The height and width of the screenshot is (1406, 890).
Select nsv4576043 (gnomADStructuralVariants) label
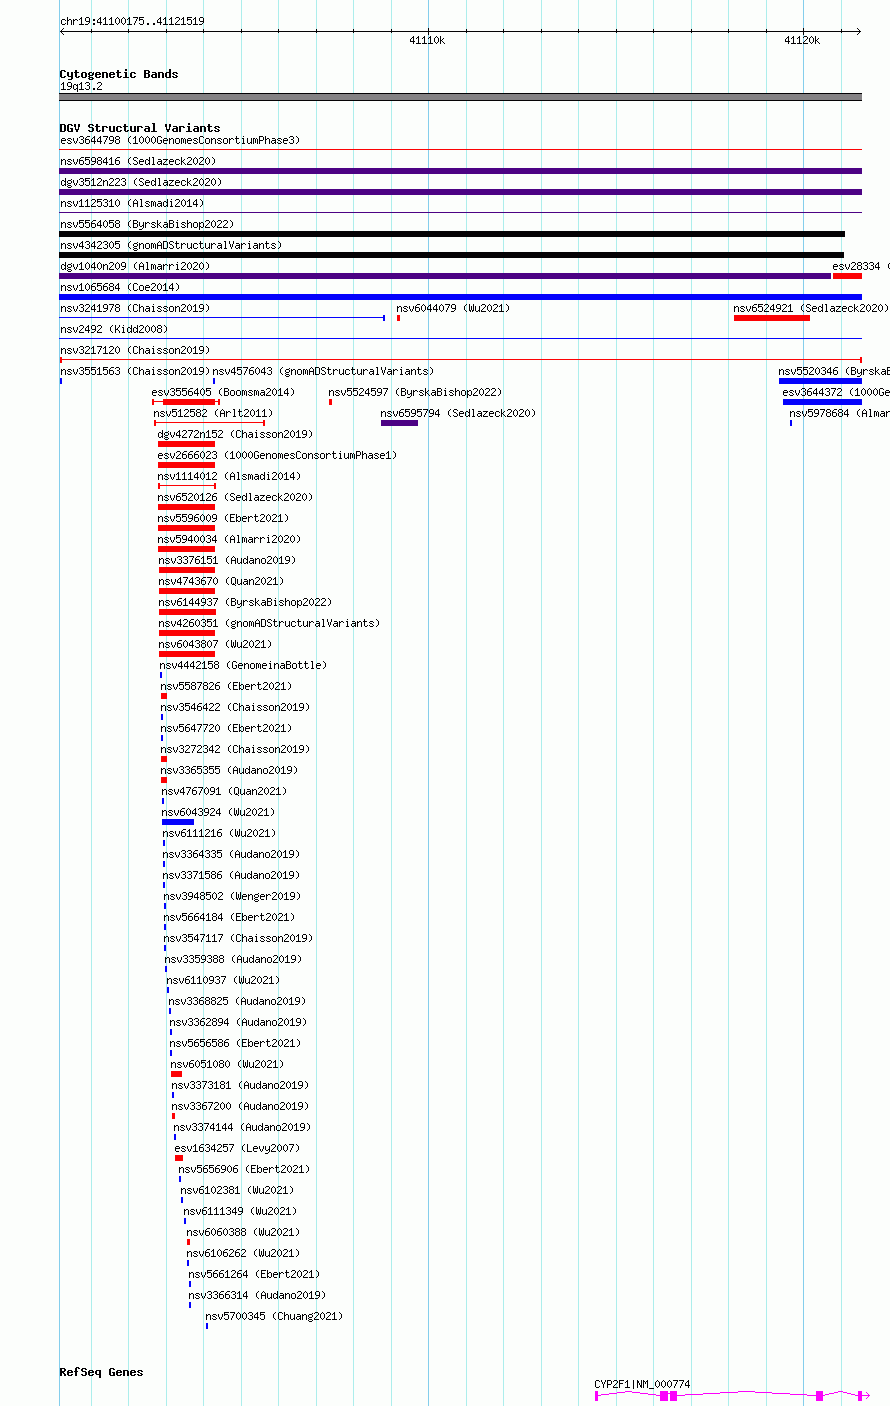pyautogui.click(x=323, y=371)
